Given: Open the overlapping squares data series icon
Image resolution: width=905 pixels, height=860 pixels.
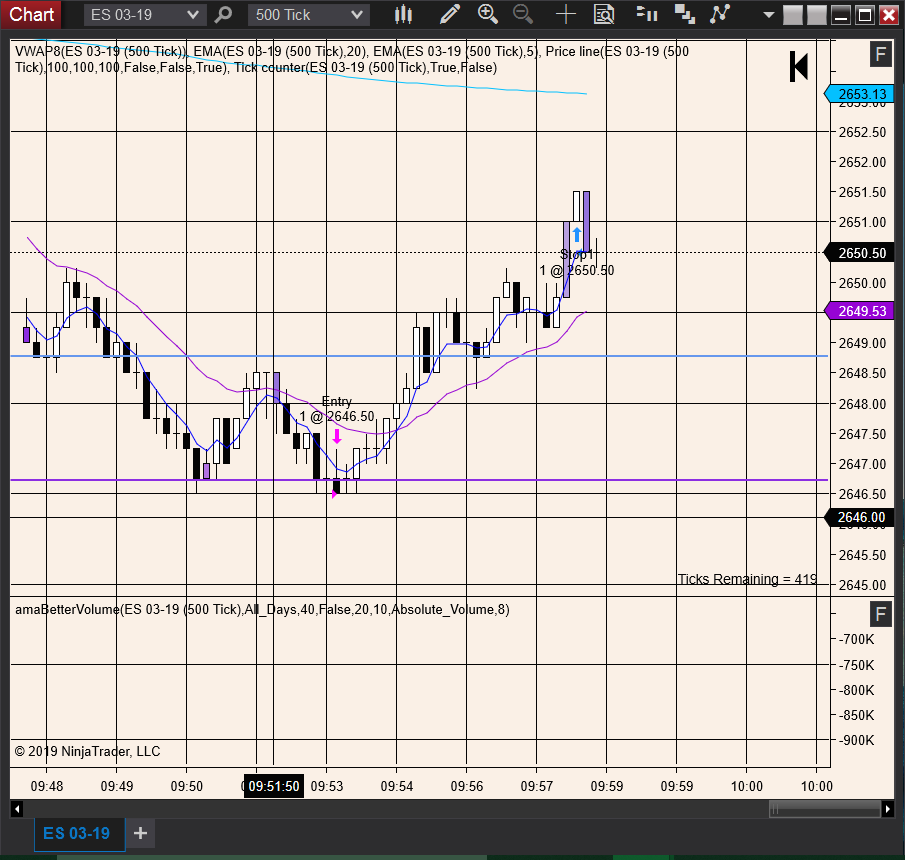Looking at the screenshot, I should (685, 14).
